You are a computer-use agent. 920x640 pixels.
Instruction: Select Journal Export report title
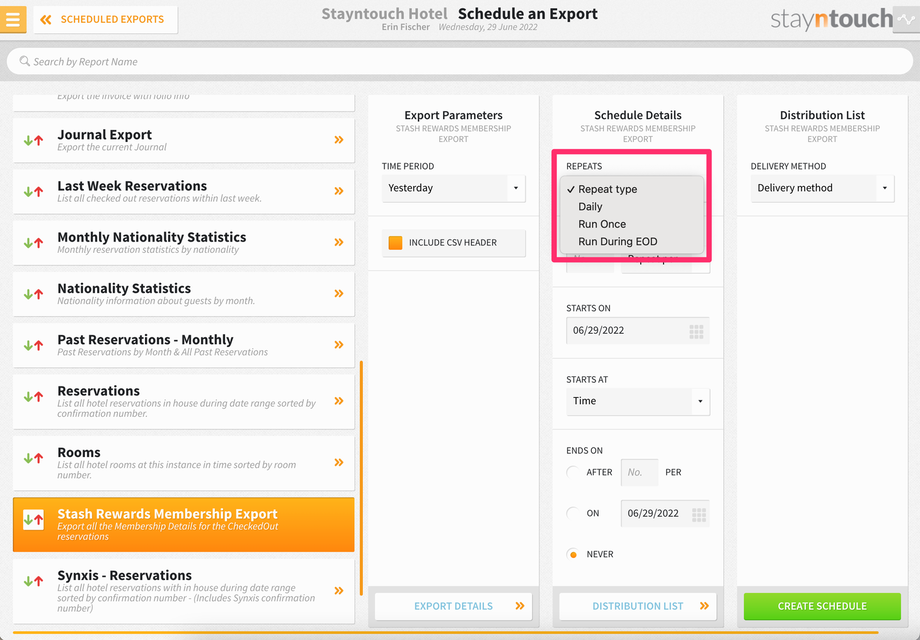[104, 135]
